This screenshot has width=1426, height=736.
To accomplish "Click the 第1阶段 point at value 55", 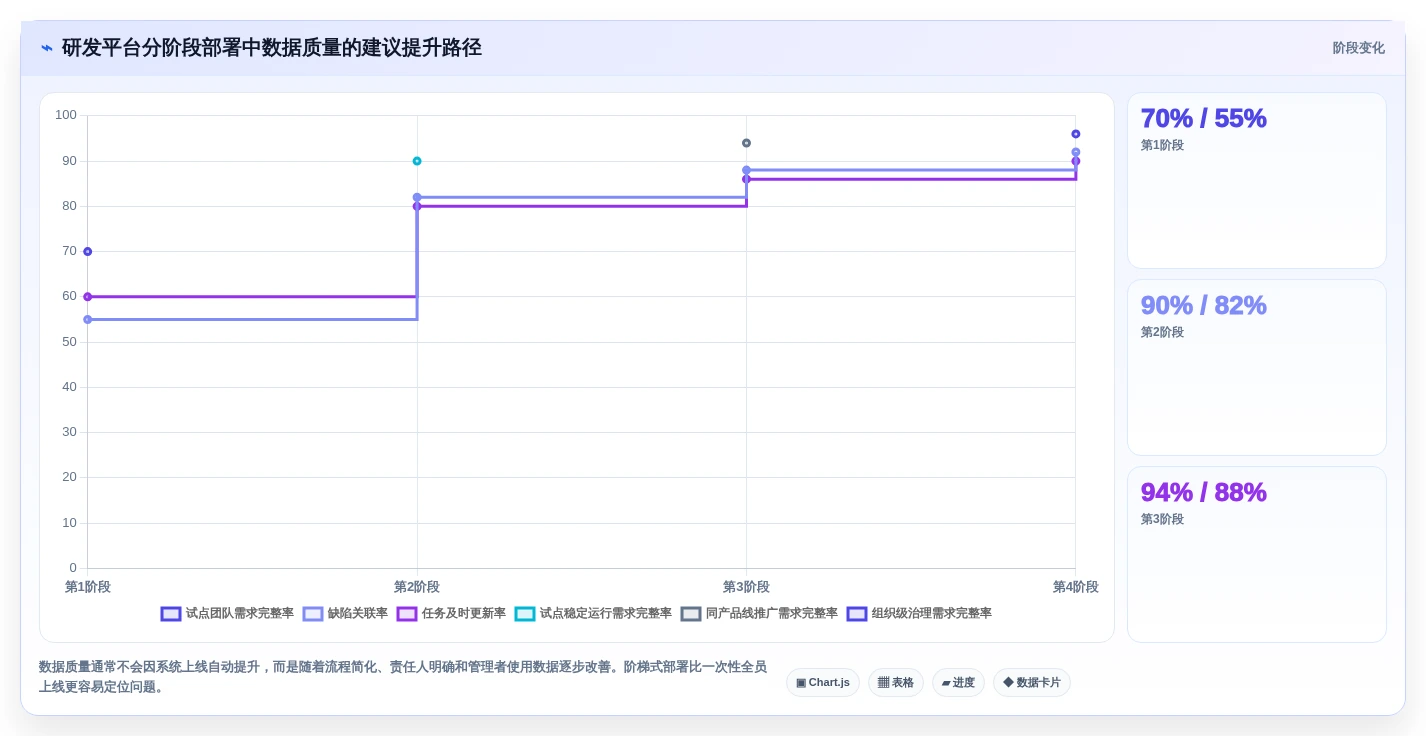I will click(88, 320).
